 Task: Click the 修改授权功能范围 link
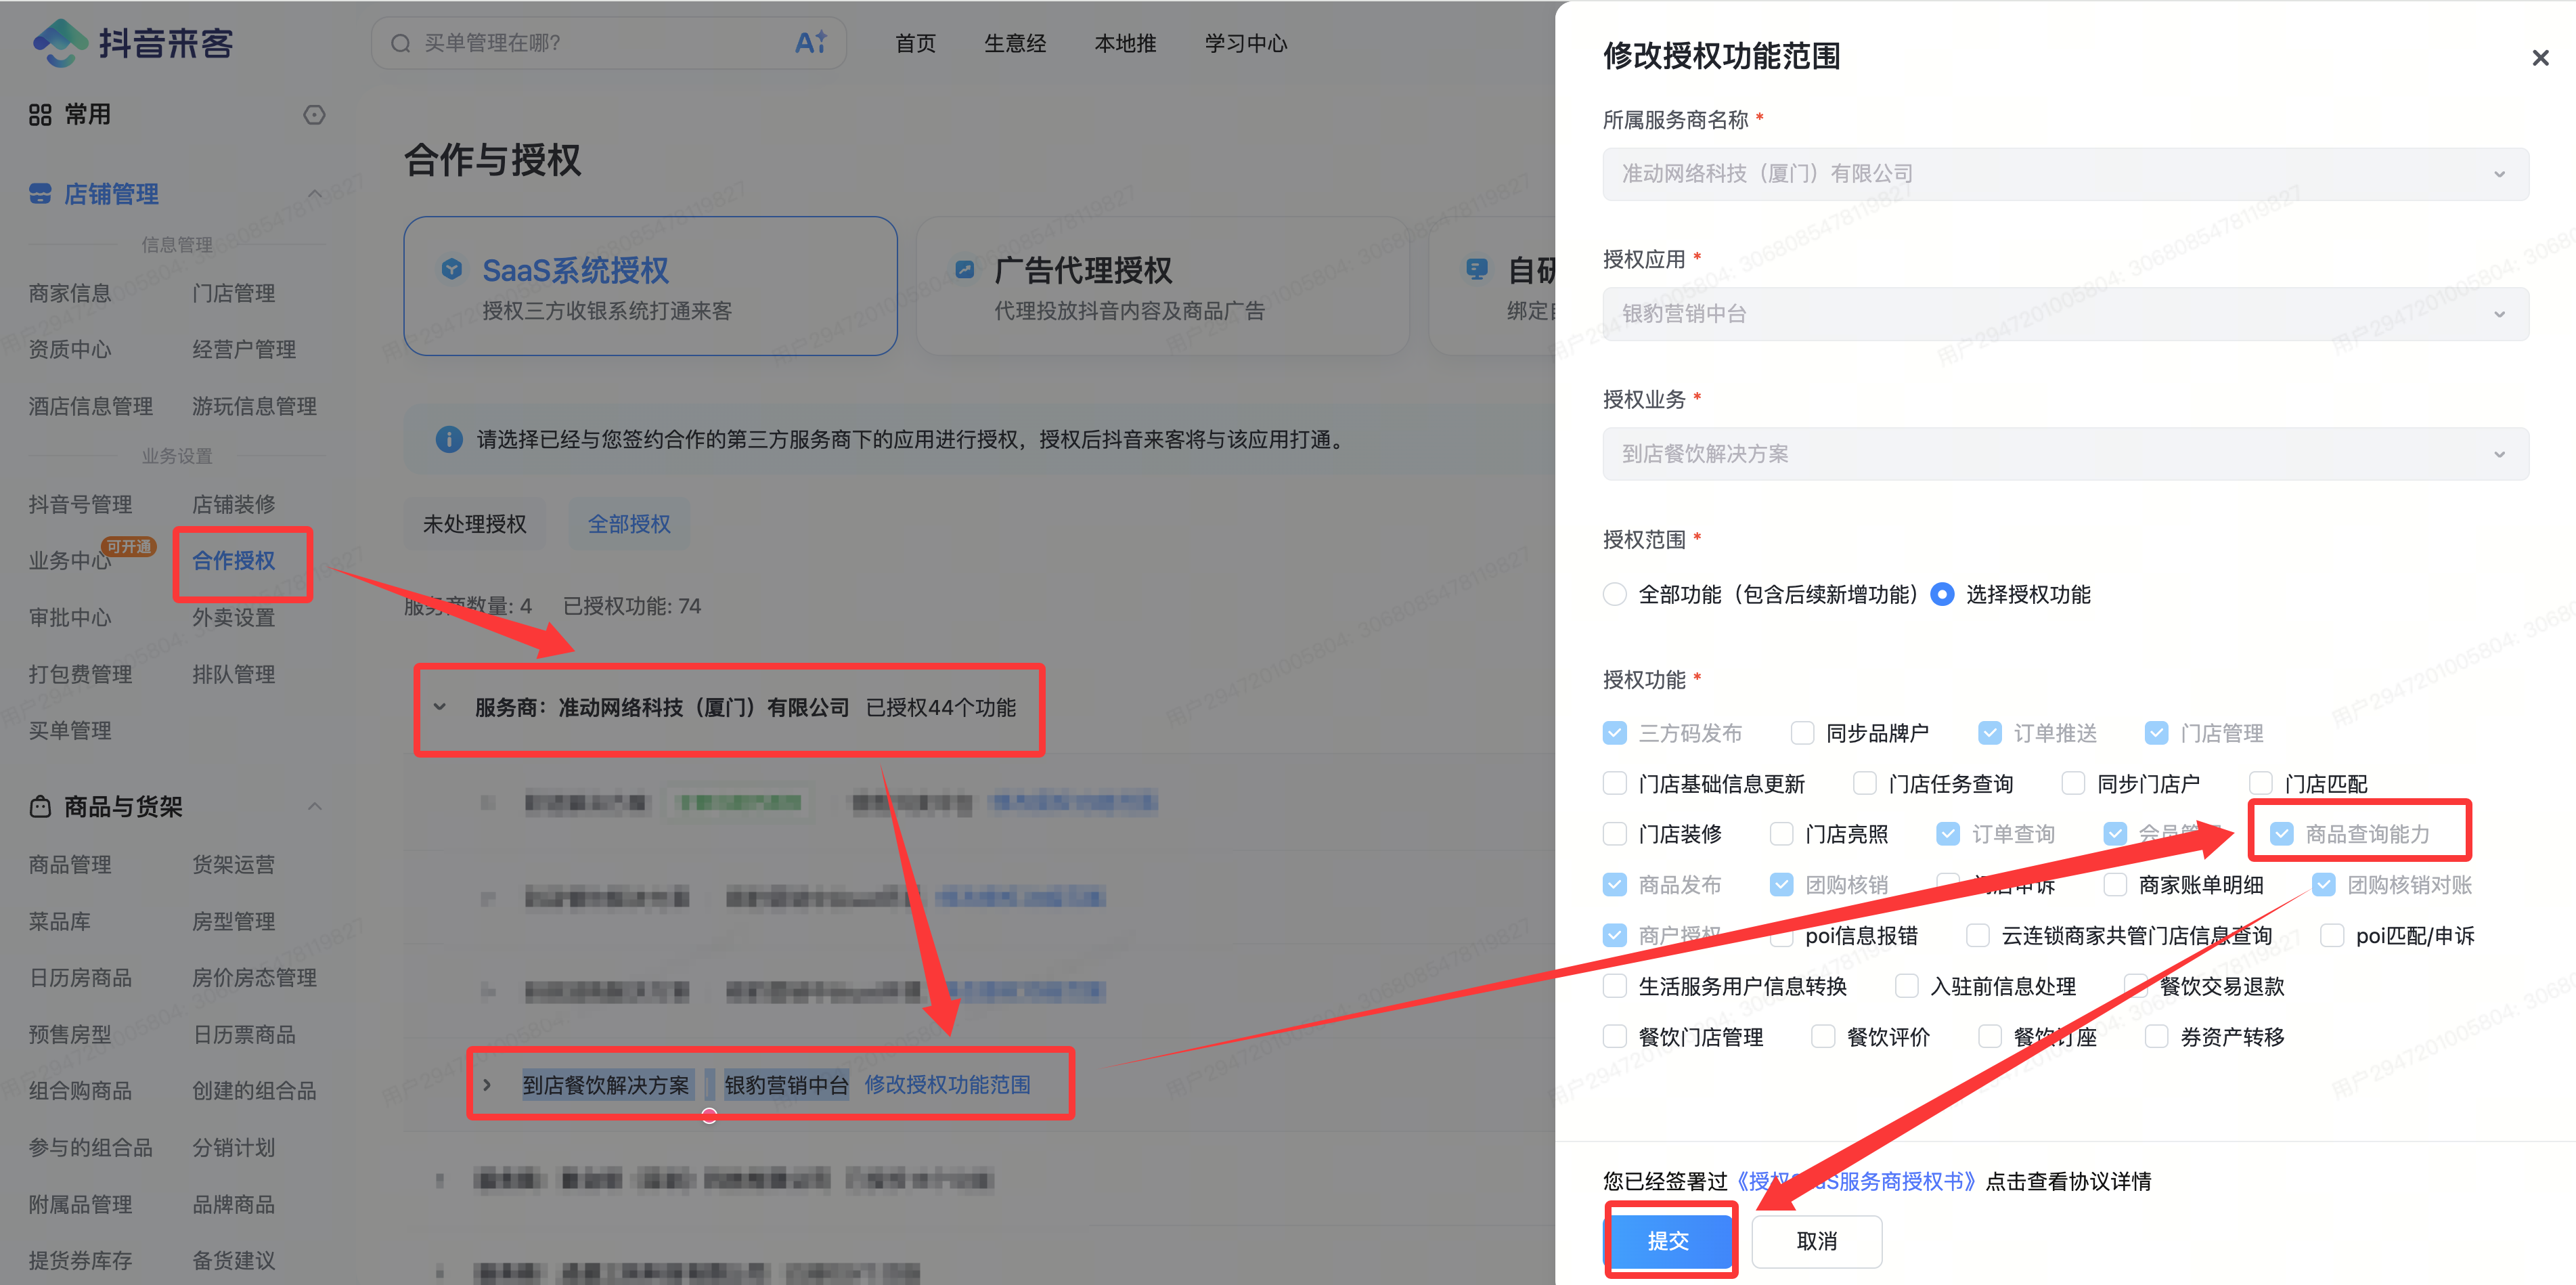tap(947, 1085)
